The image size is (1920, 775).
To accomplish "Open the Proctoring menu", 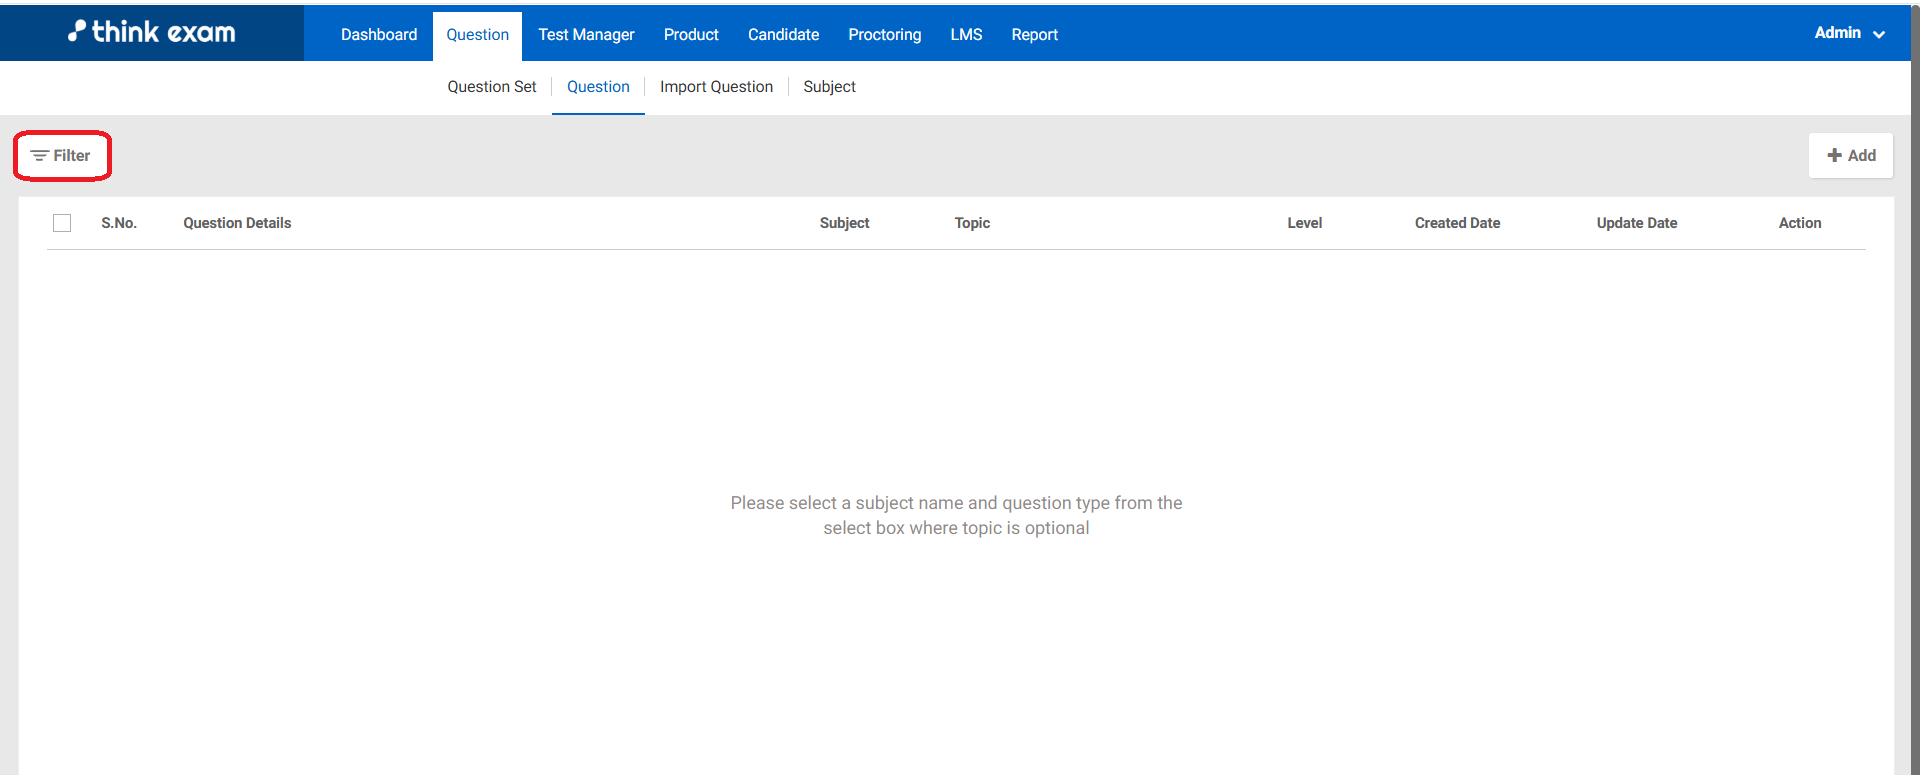I will [884, 35].
